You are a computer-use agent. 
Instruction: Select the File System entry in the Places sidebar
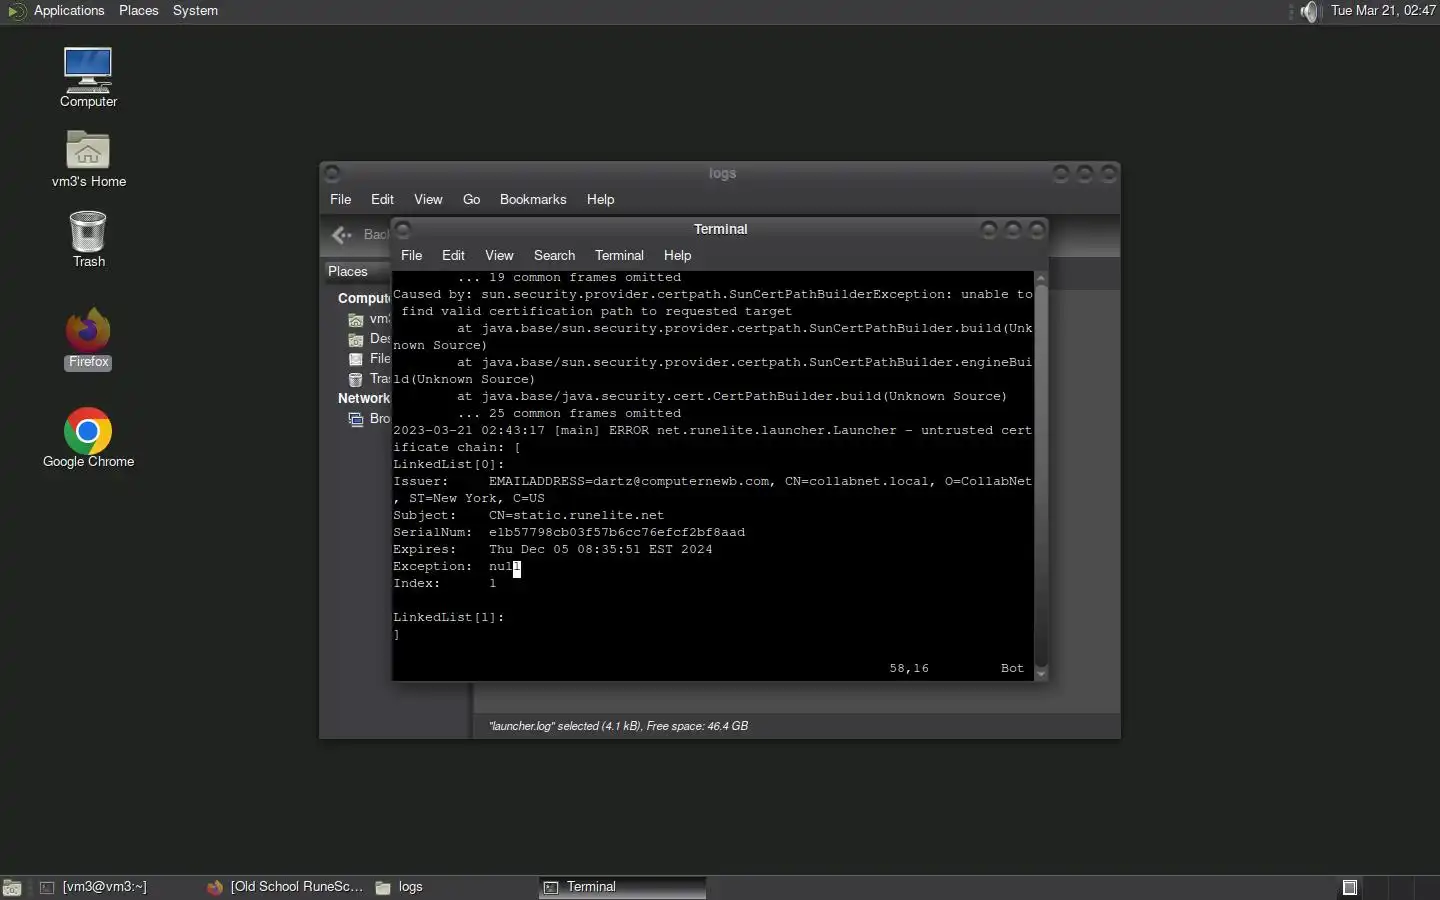[368, 359]
